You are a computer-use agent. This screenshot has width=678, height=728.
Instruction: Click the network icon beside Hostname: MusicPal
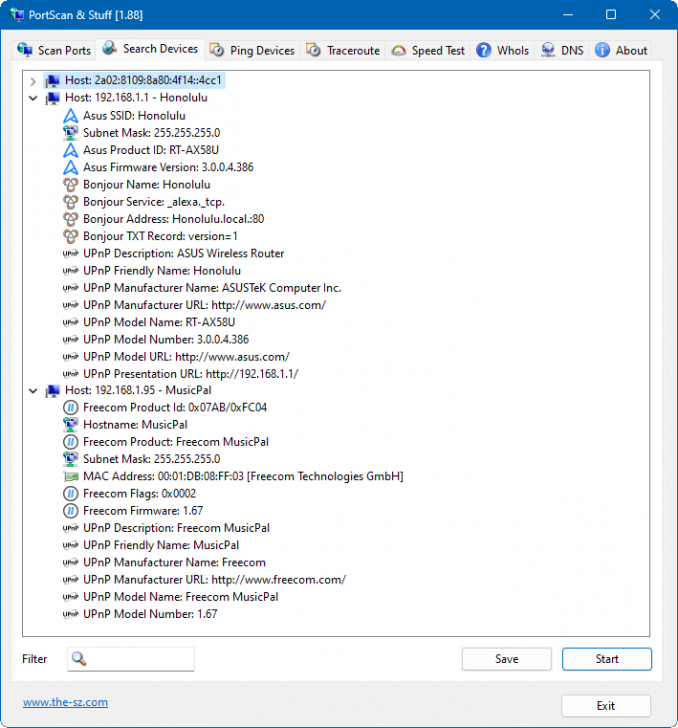[x=70, y=424]
